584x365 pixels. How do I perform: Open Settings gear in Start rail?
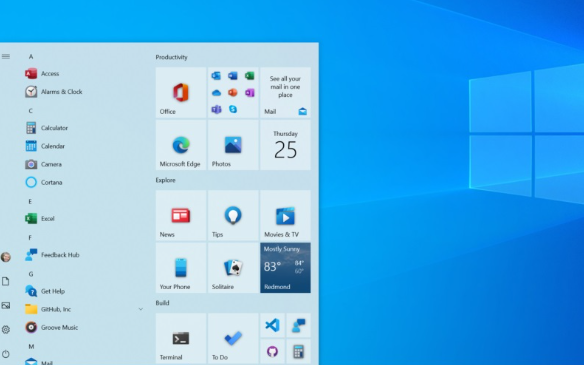(x=6, y=330)
